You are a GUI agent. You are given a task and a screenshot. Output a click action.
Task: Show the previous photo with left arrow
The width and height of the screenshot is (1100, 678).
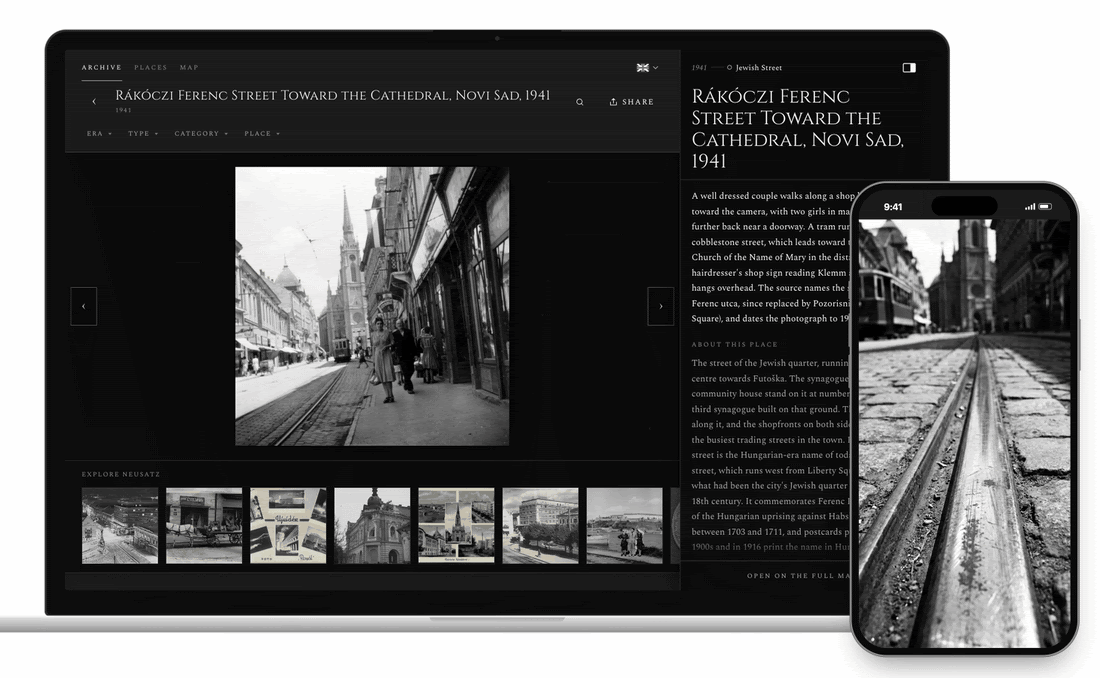pyautogui.click(x=83, y=306)
